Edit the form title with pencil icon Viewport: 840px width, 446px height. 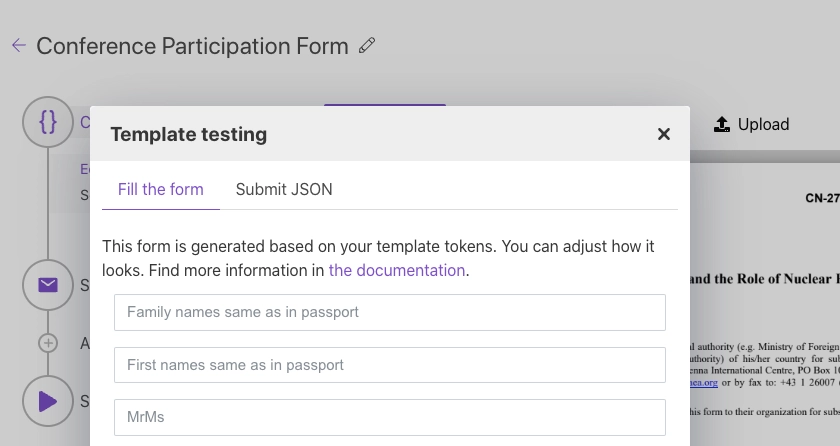click(x=367, y=46)
